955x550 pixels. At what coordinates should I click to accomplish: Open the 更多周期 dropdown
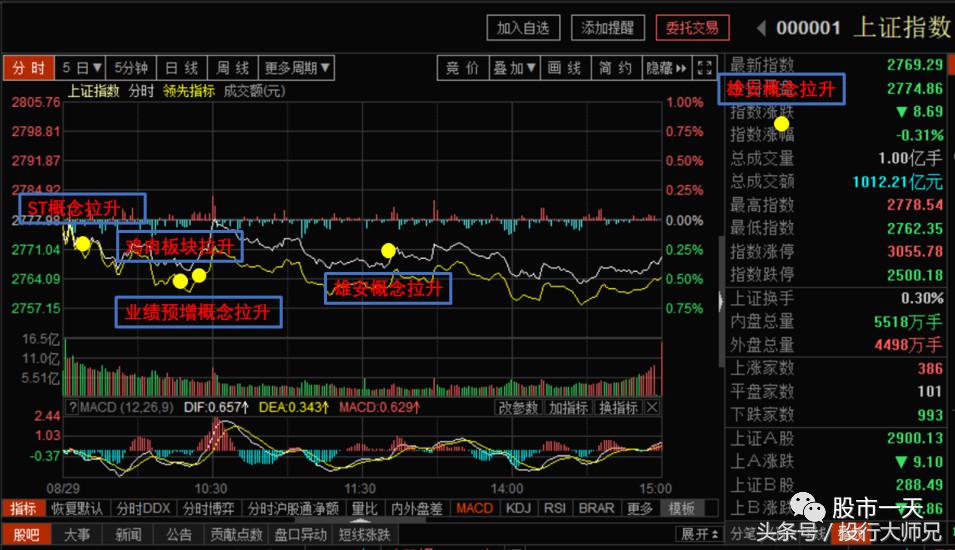[x=297, y=68]
